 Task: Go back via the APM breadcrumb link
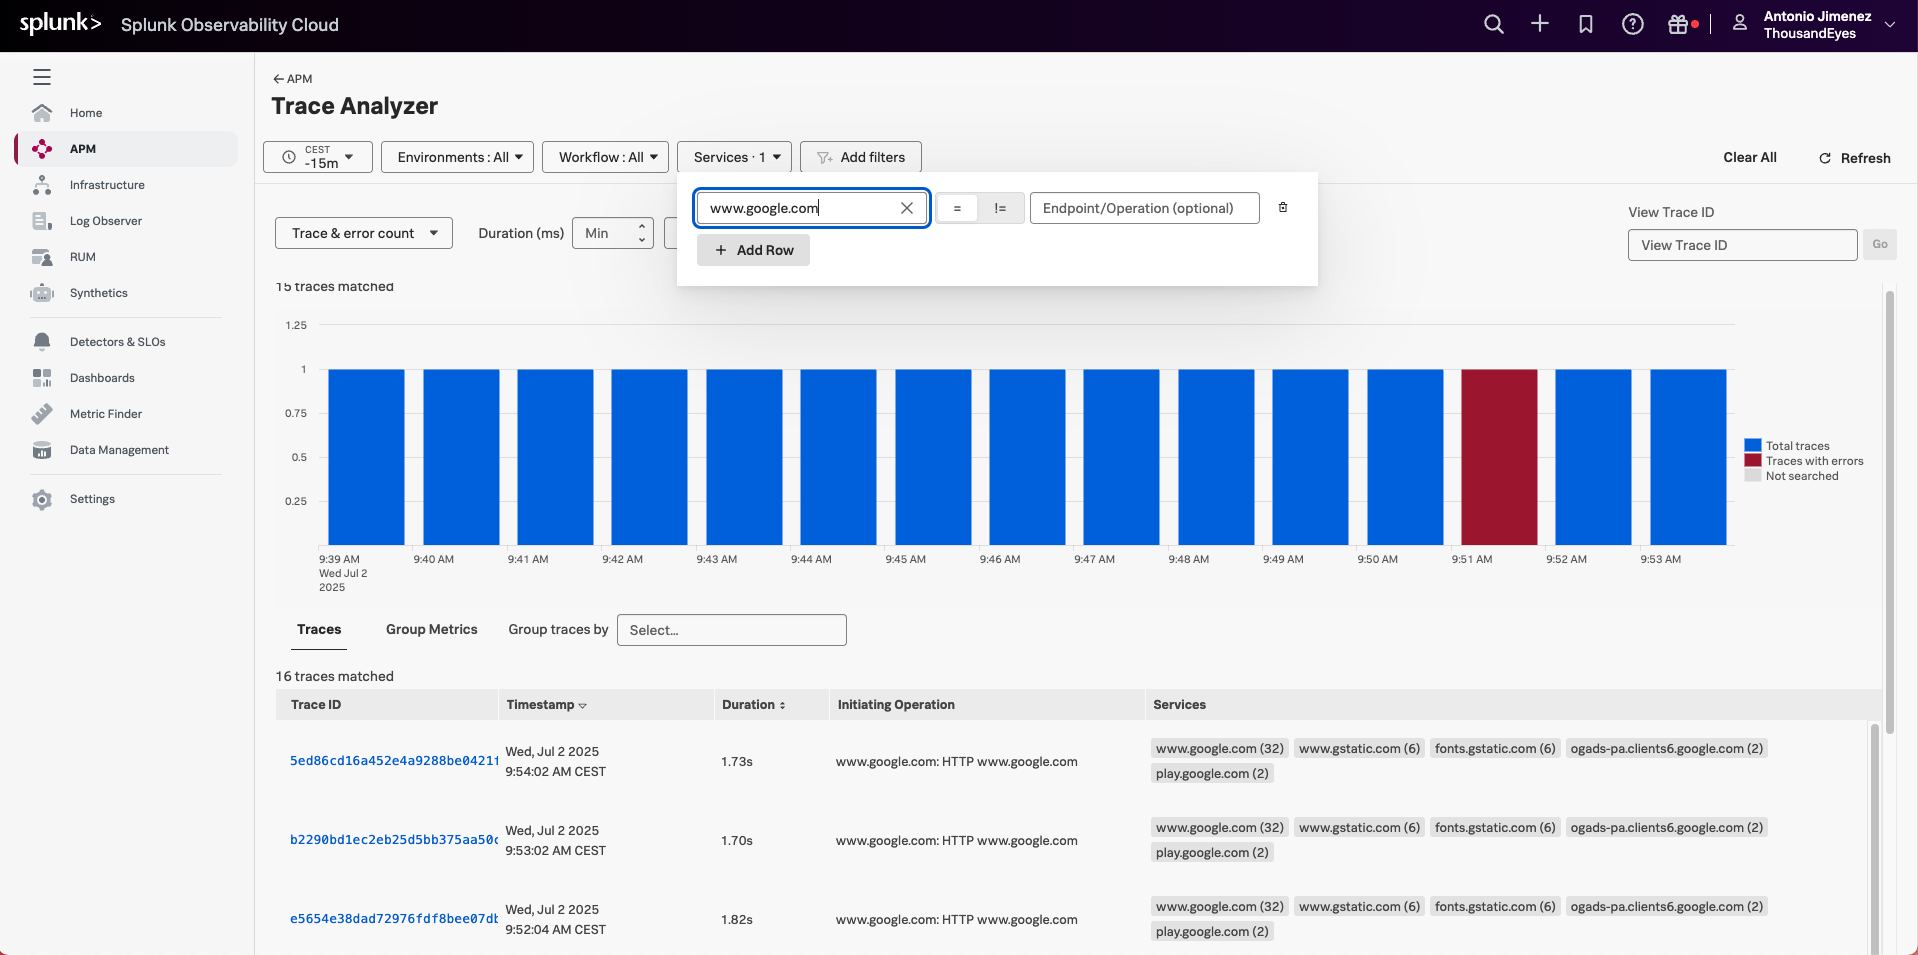[293, 79]
